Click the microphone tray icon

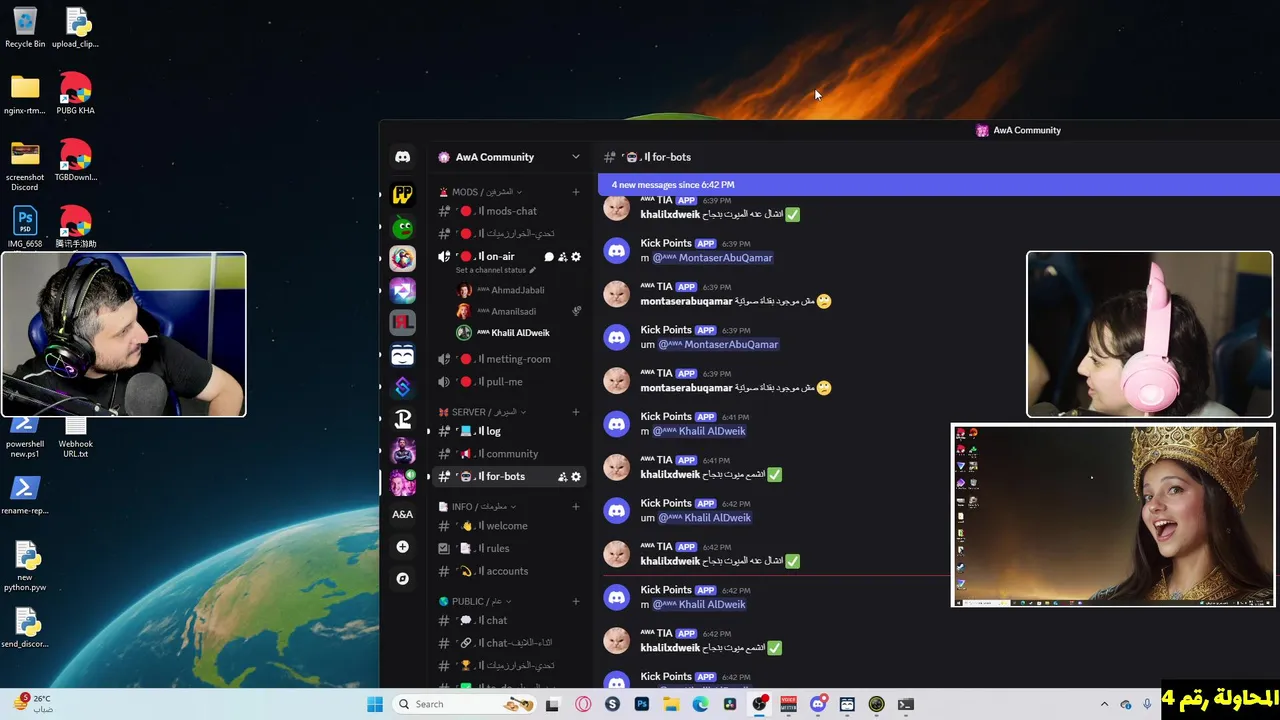click(x=1146, y=704)
